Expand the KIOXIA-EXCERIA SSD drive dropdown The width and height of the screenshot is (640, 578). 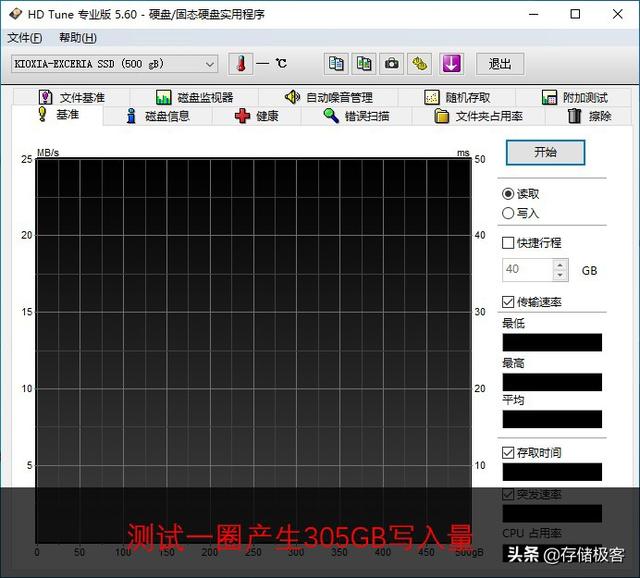(x=210, y=64)
